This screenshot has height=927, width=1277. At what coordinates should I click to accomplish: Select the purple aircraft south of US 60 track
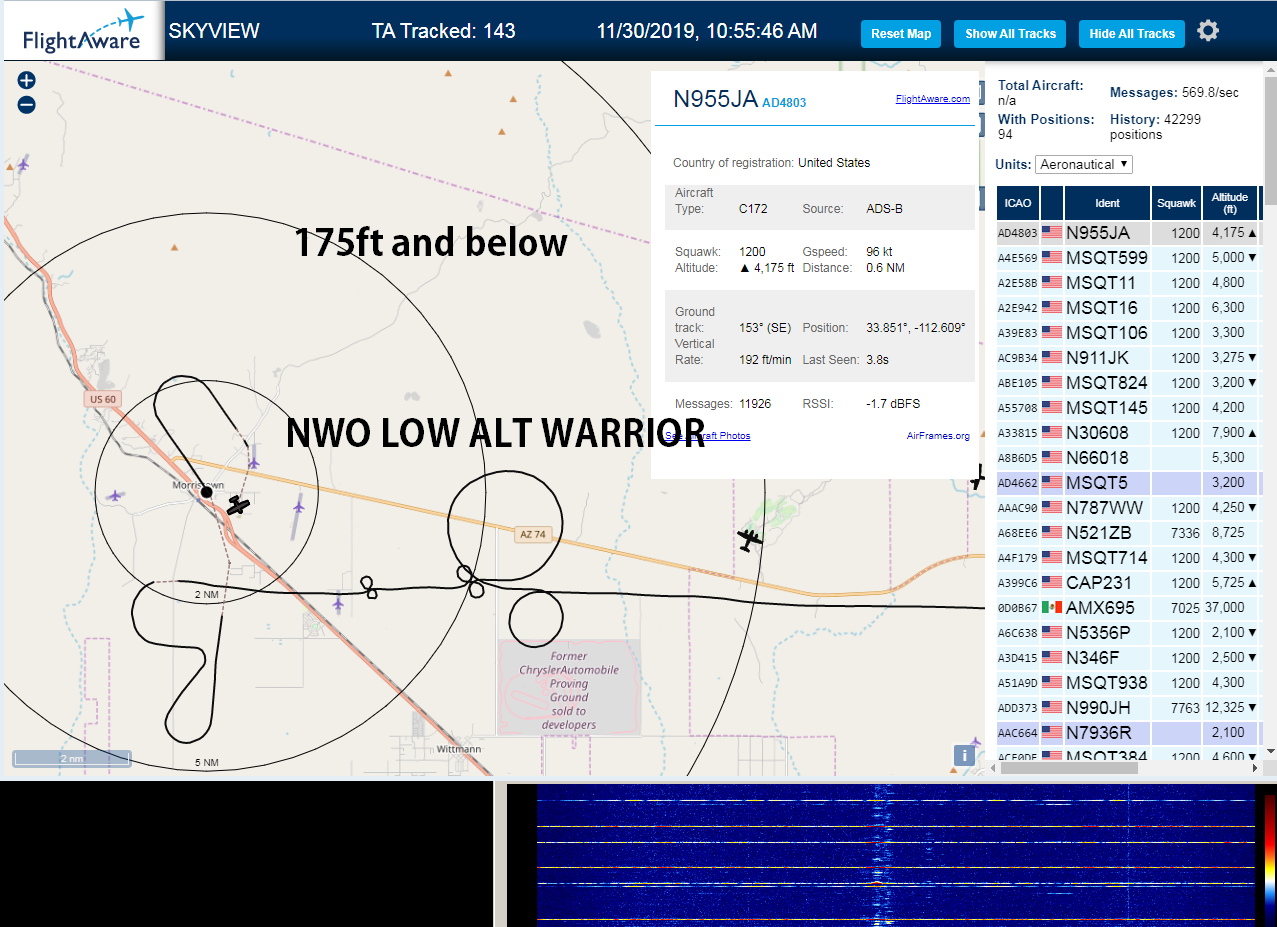[x=339, y=603]
